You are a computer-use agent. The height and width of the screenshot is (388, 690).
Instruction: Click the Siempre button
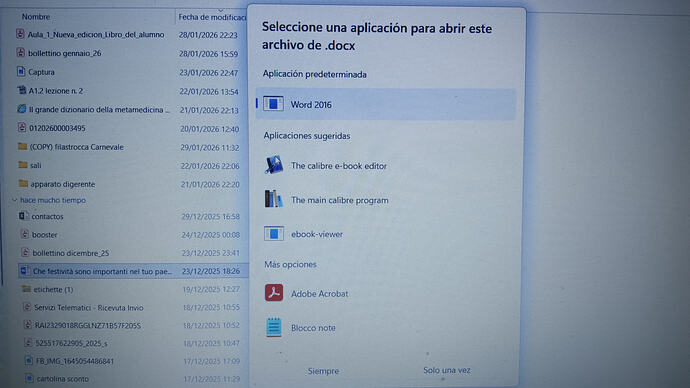(x=323, y=371)
